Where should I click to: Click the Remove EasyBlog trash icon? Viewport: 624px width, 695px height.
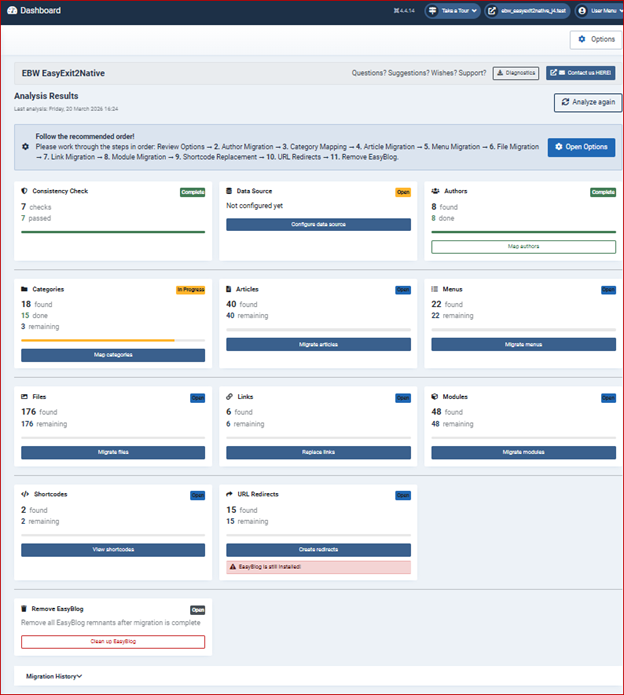25,608
